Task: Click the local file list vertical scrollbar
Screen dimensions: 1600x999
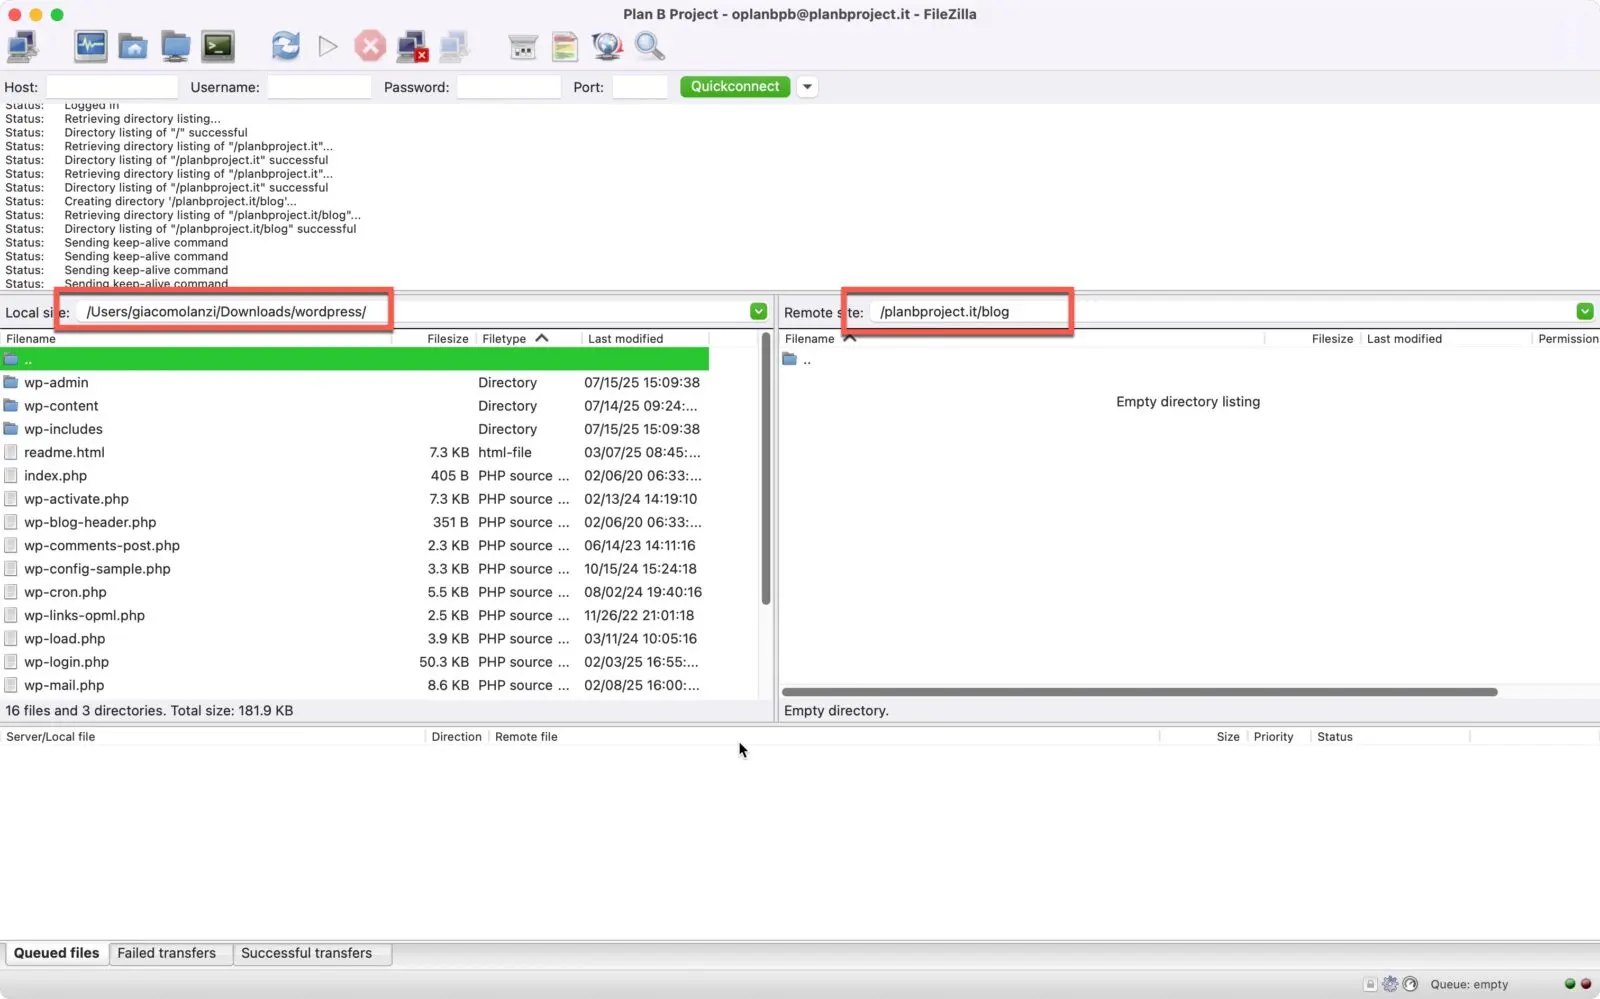Action: coord(766,469)
